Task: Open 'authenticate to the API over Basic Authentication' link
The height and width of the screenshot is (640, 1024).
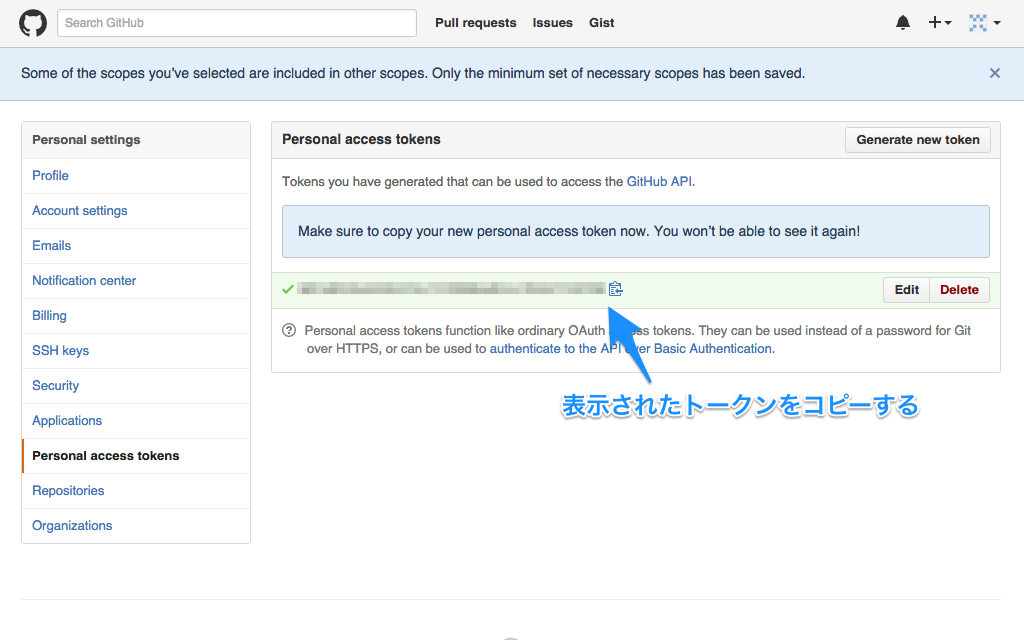Action: coord(631,349)
